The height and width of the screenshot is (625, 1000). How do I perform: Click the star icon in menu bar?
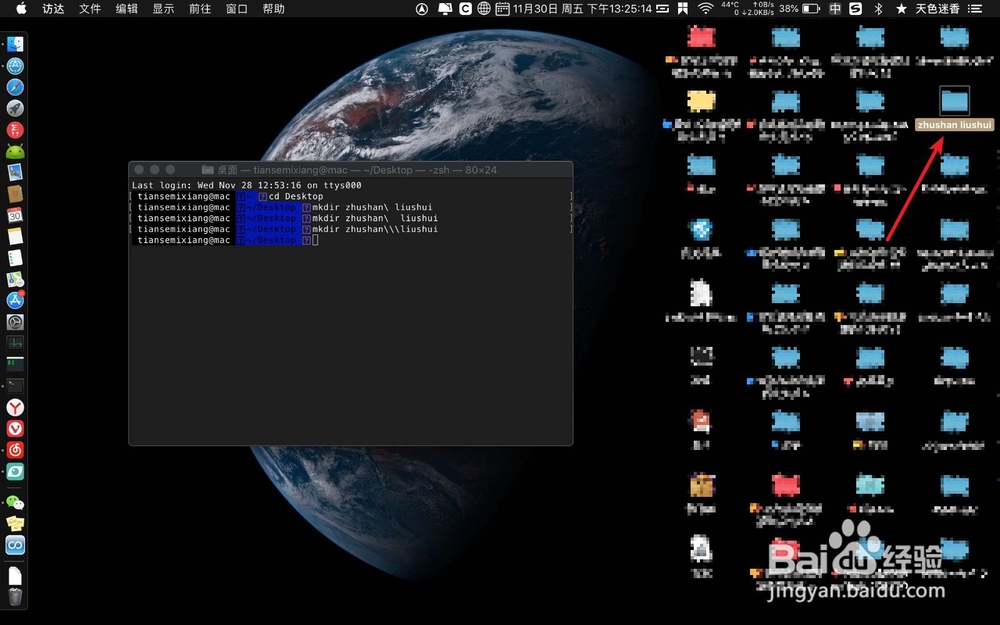click(x=901, y=8)
